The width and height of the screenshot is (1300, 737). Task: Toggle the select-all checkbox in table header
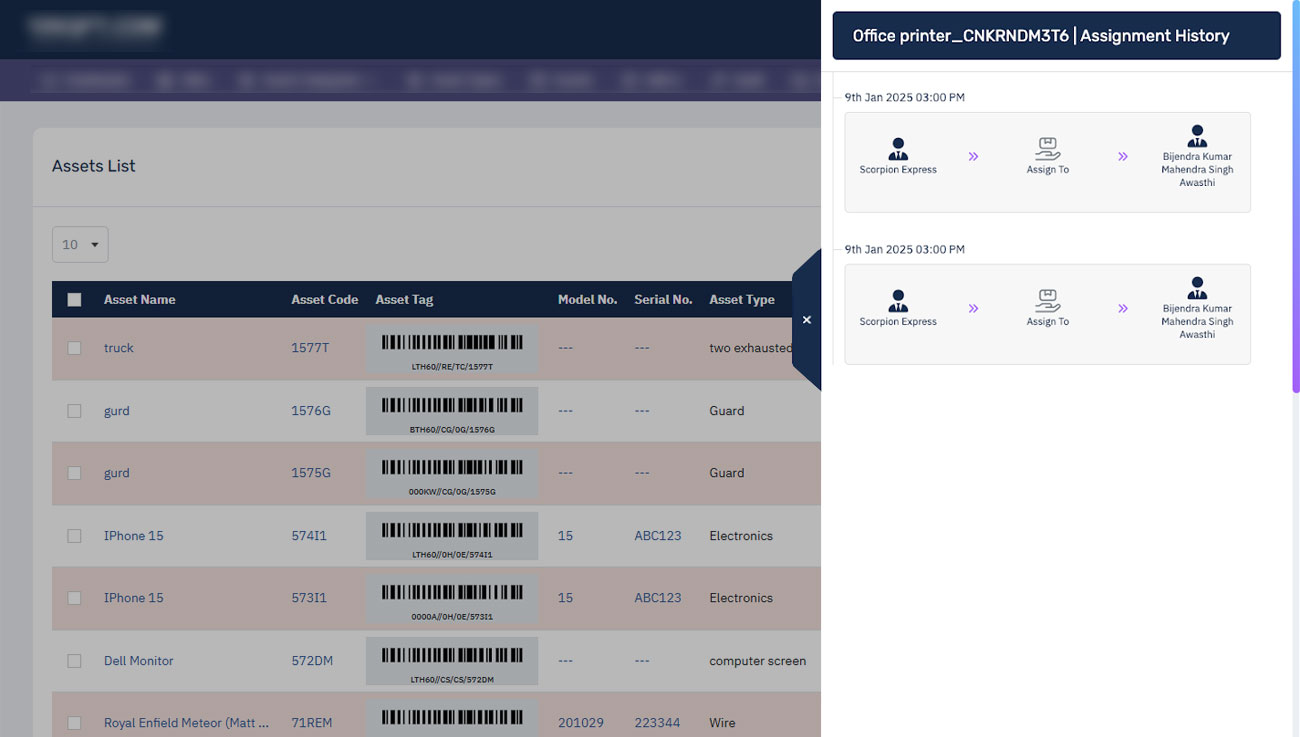(74, 300)
